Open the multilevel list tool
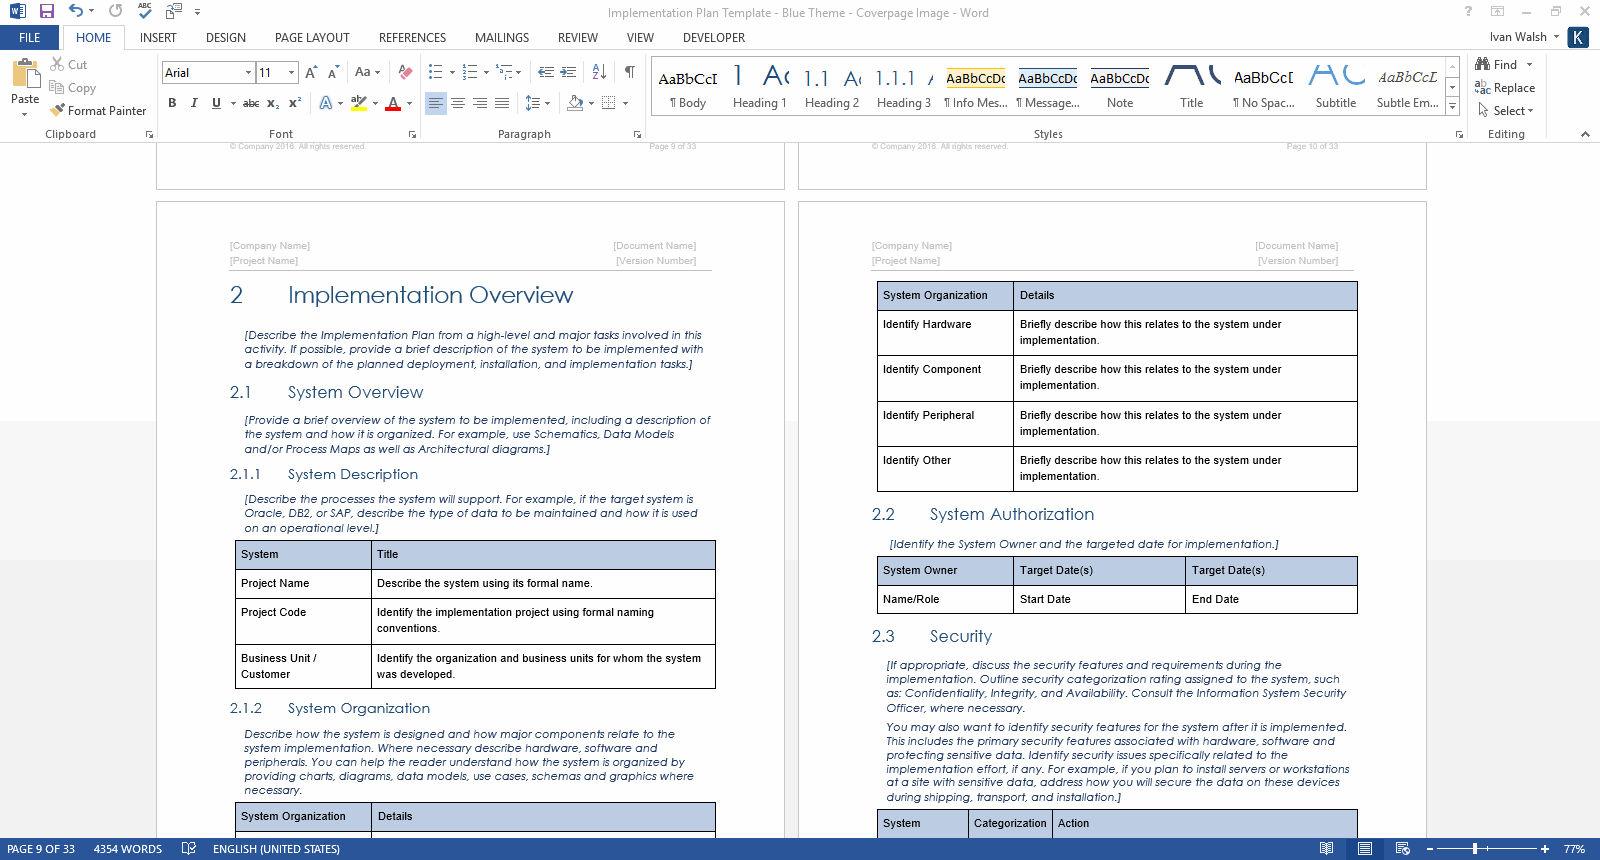Viewport: 1600px width, 860px height. click(505, 73)
